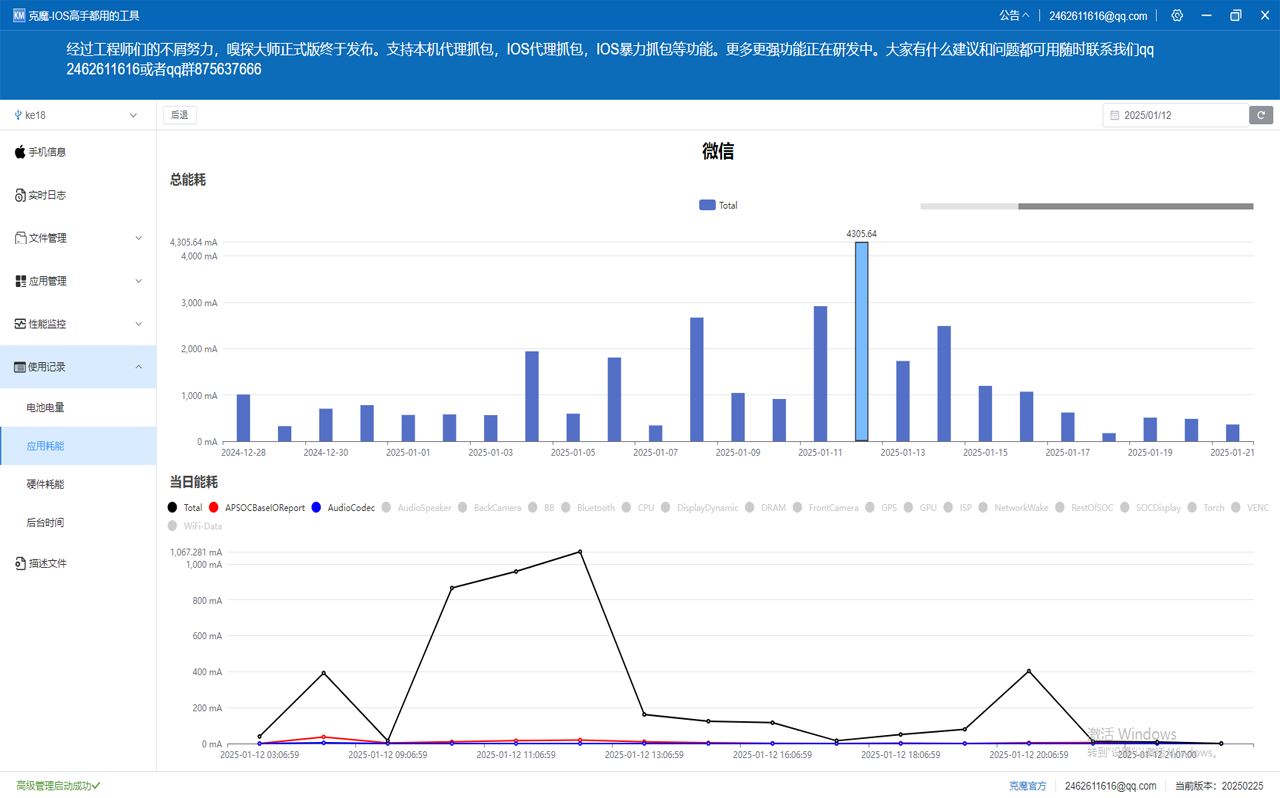
Task: Expand the 公告 announcement toggle
Action: point(1014,15)
